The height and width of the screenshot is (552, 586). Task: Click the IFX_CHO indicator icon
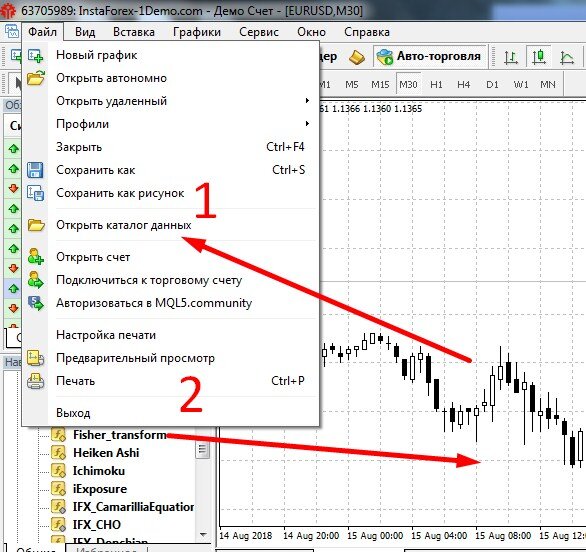pyautogui.click(x=58, y=524)
